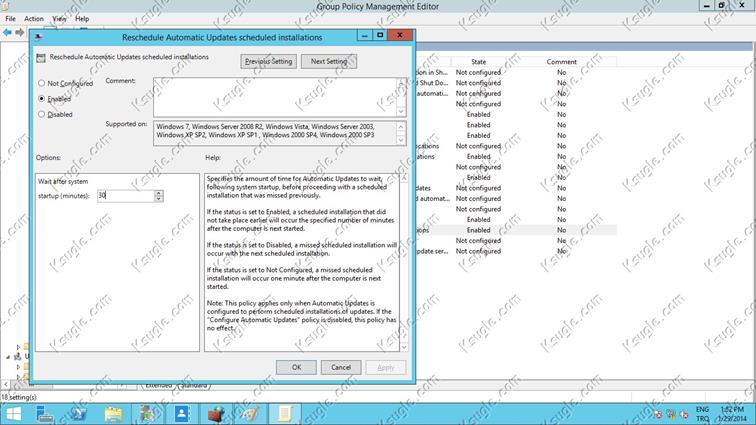Click the Supported on box scroll up arrow
The width and height of the screenshot is (756, 425).
point(401,126)
